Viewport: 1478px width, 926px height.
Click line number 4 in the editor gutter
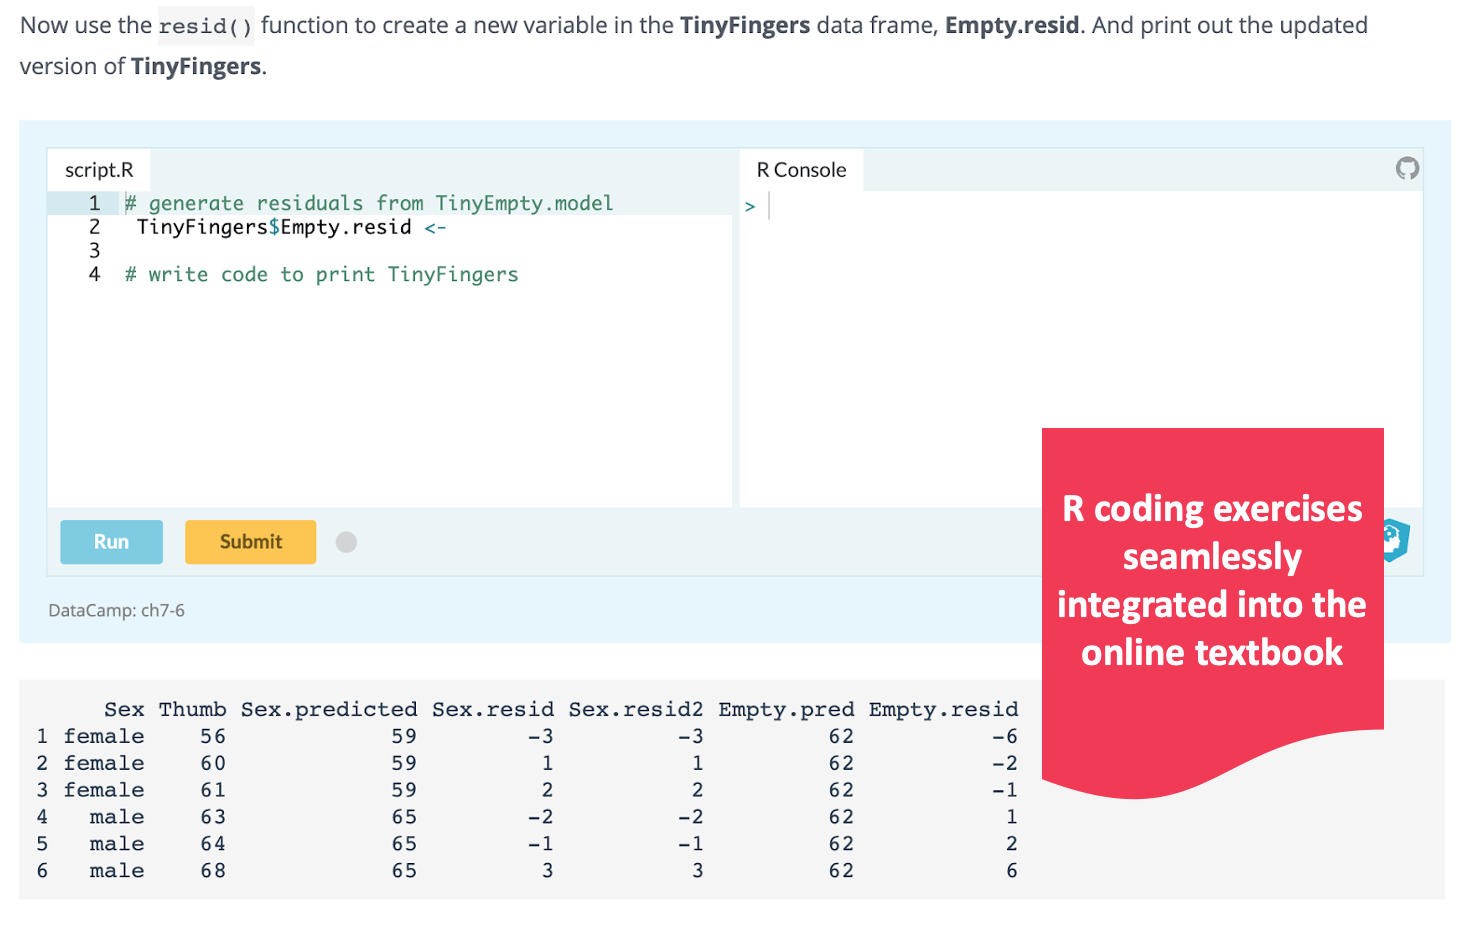[x=95, y=274]
